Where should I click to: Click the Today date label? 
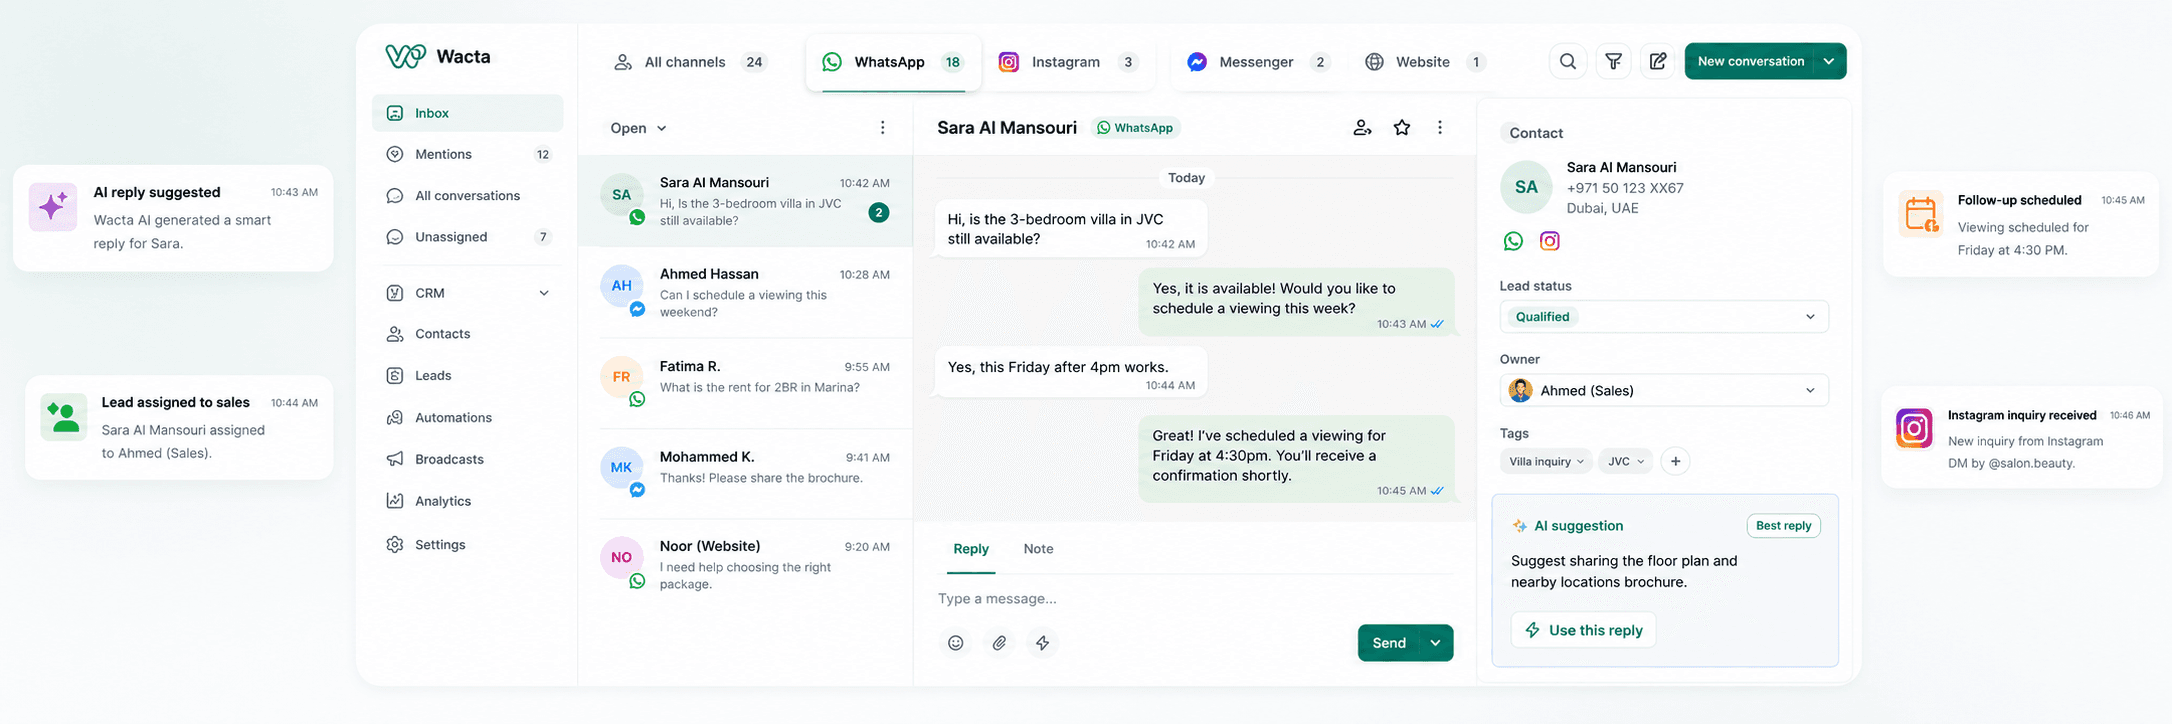pos(1186,178)
